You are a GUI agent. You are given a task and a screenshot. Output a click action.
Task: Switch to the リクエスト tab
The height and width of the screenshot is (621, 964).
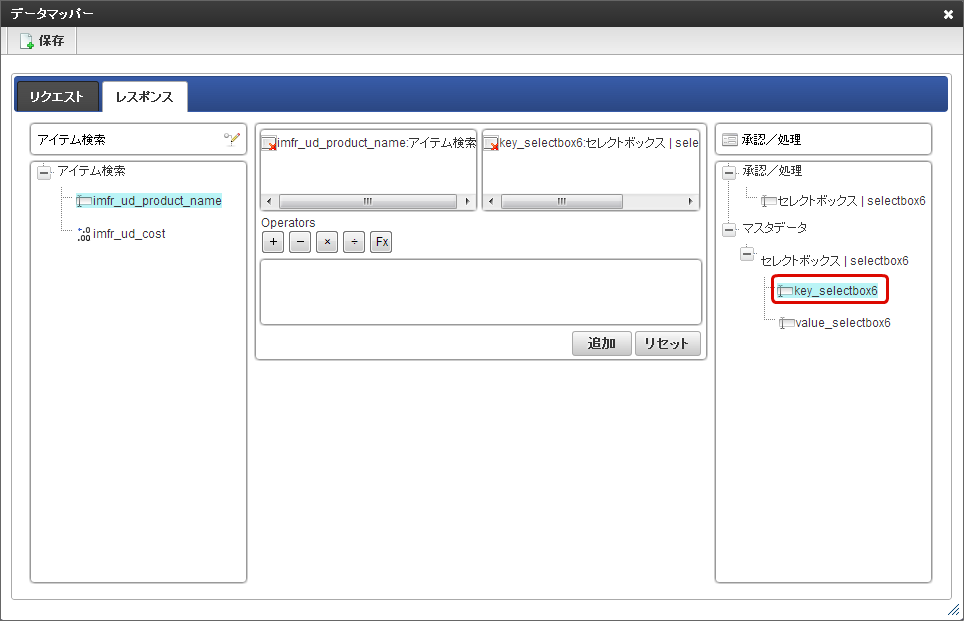coord(57,97)
